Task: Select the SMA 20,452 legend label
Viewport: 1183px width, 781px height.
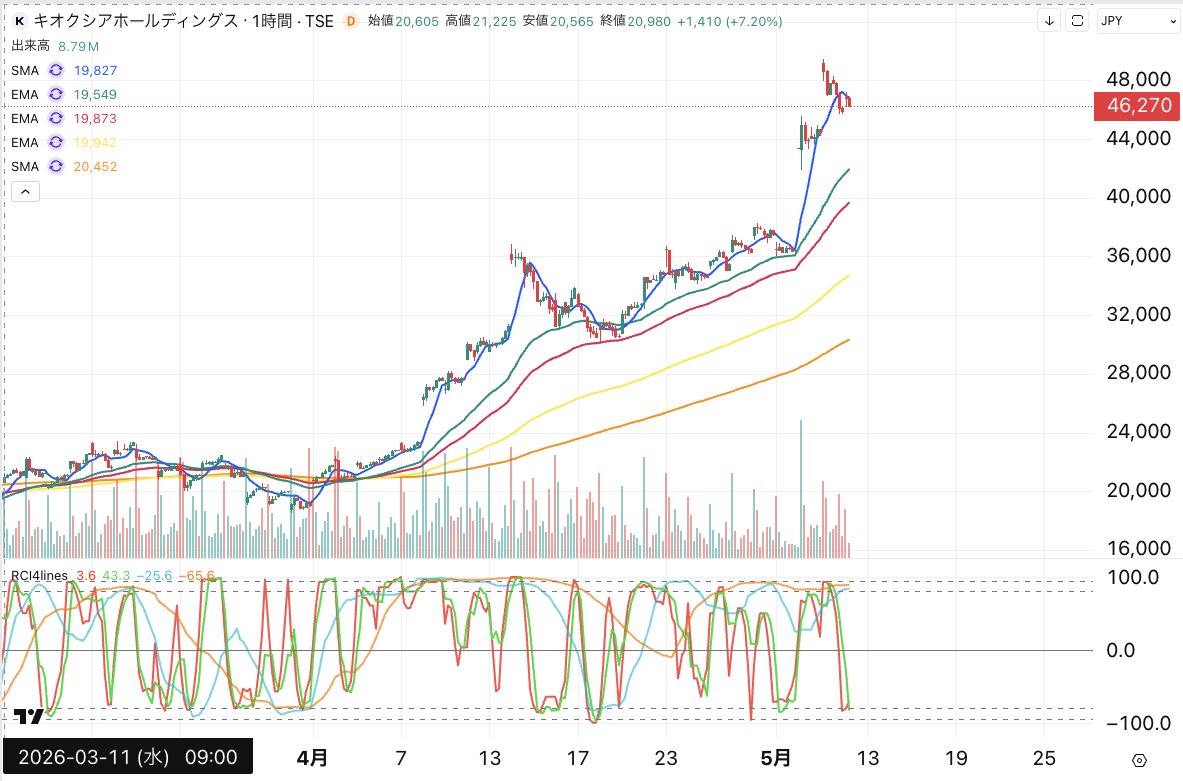Action: [x=25, y=167]
